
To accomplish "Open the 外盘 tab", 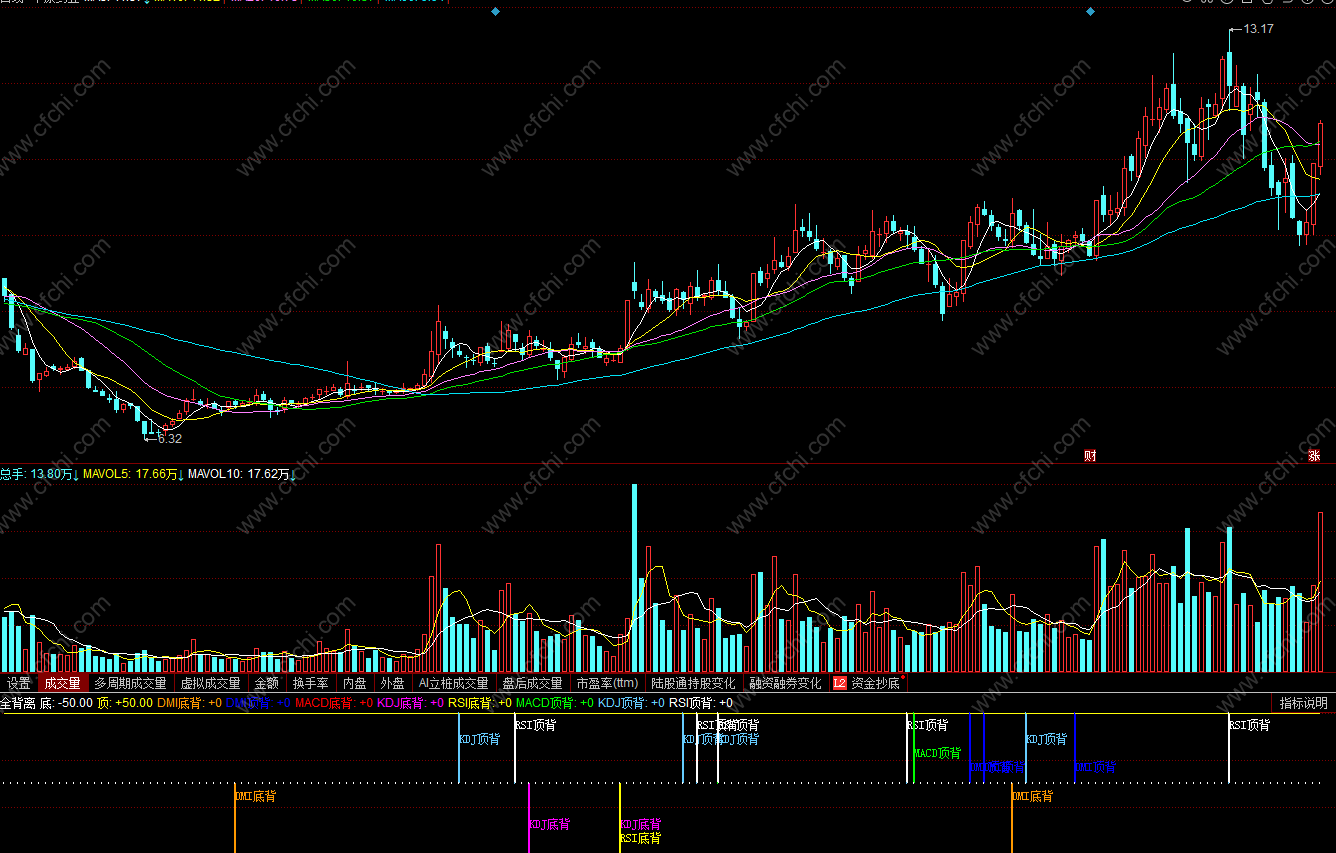I will [x=392, y=684].
